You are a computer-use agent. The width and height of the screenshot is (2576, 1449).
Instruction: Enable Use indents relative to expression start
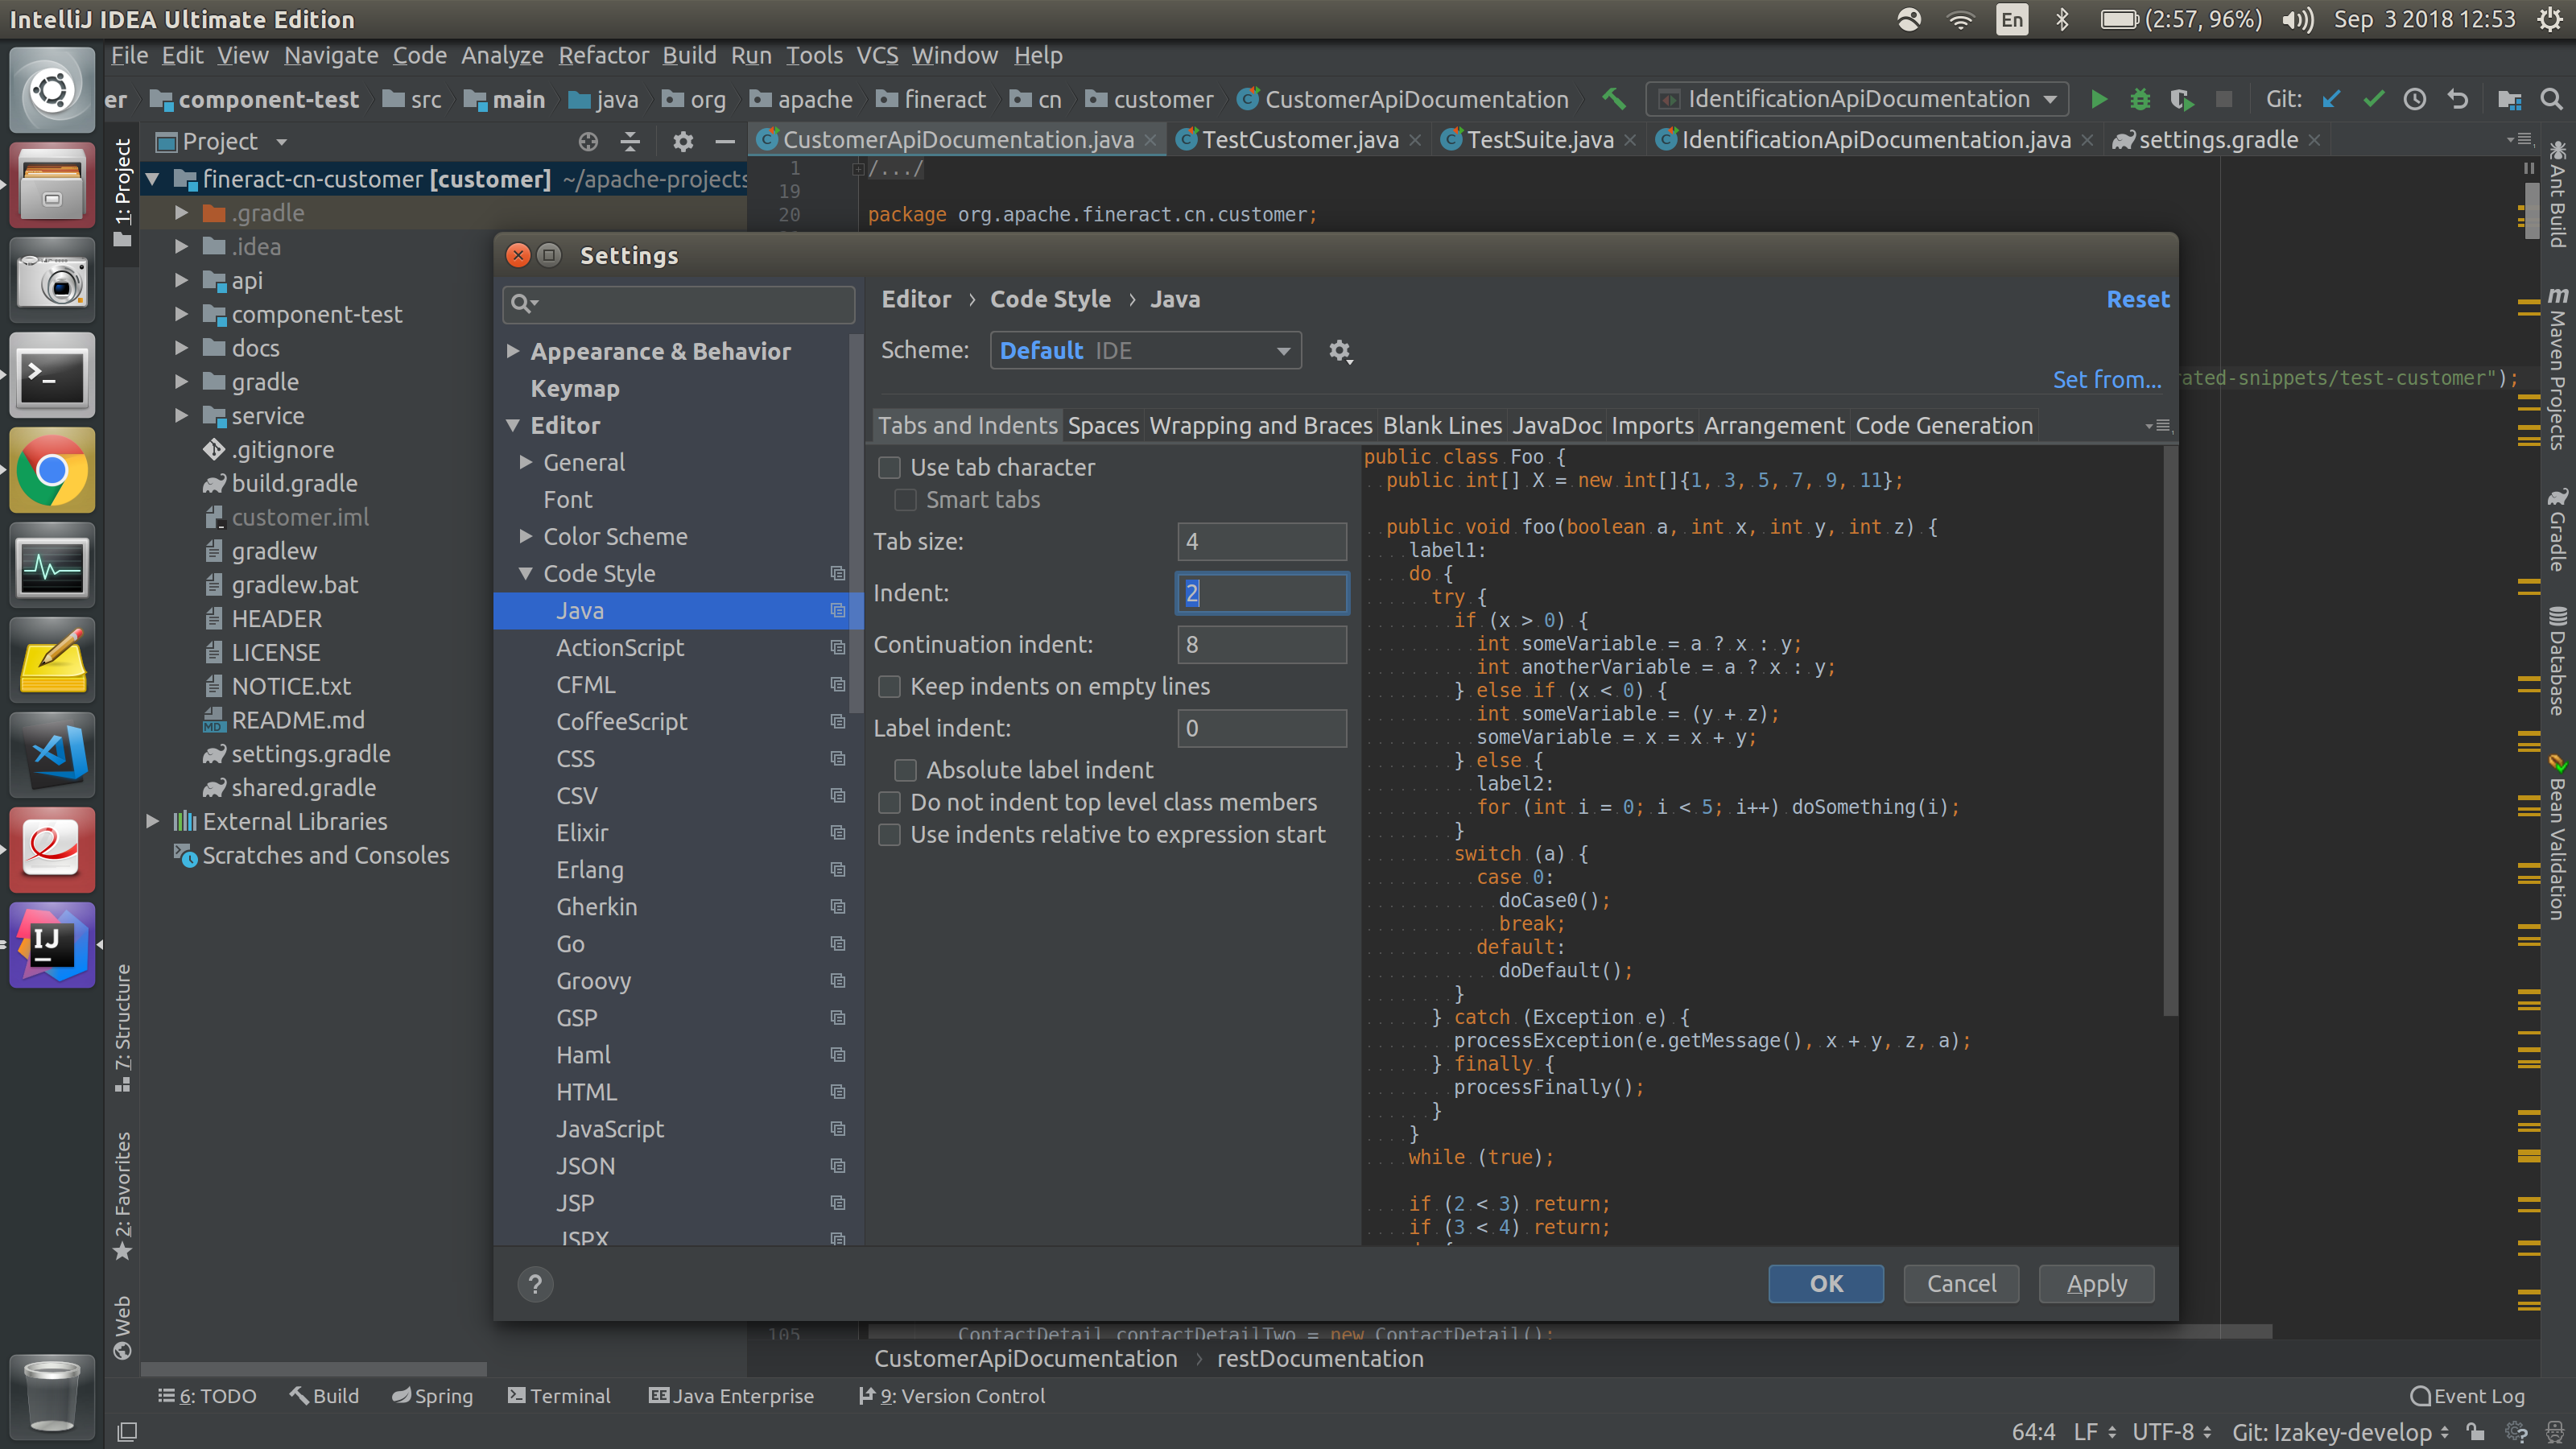(889, 835)
